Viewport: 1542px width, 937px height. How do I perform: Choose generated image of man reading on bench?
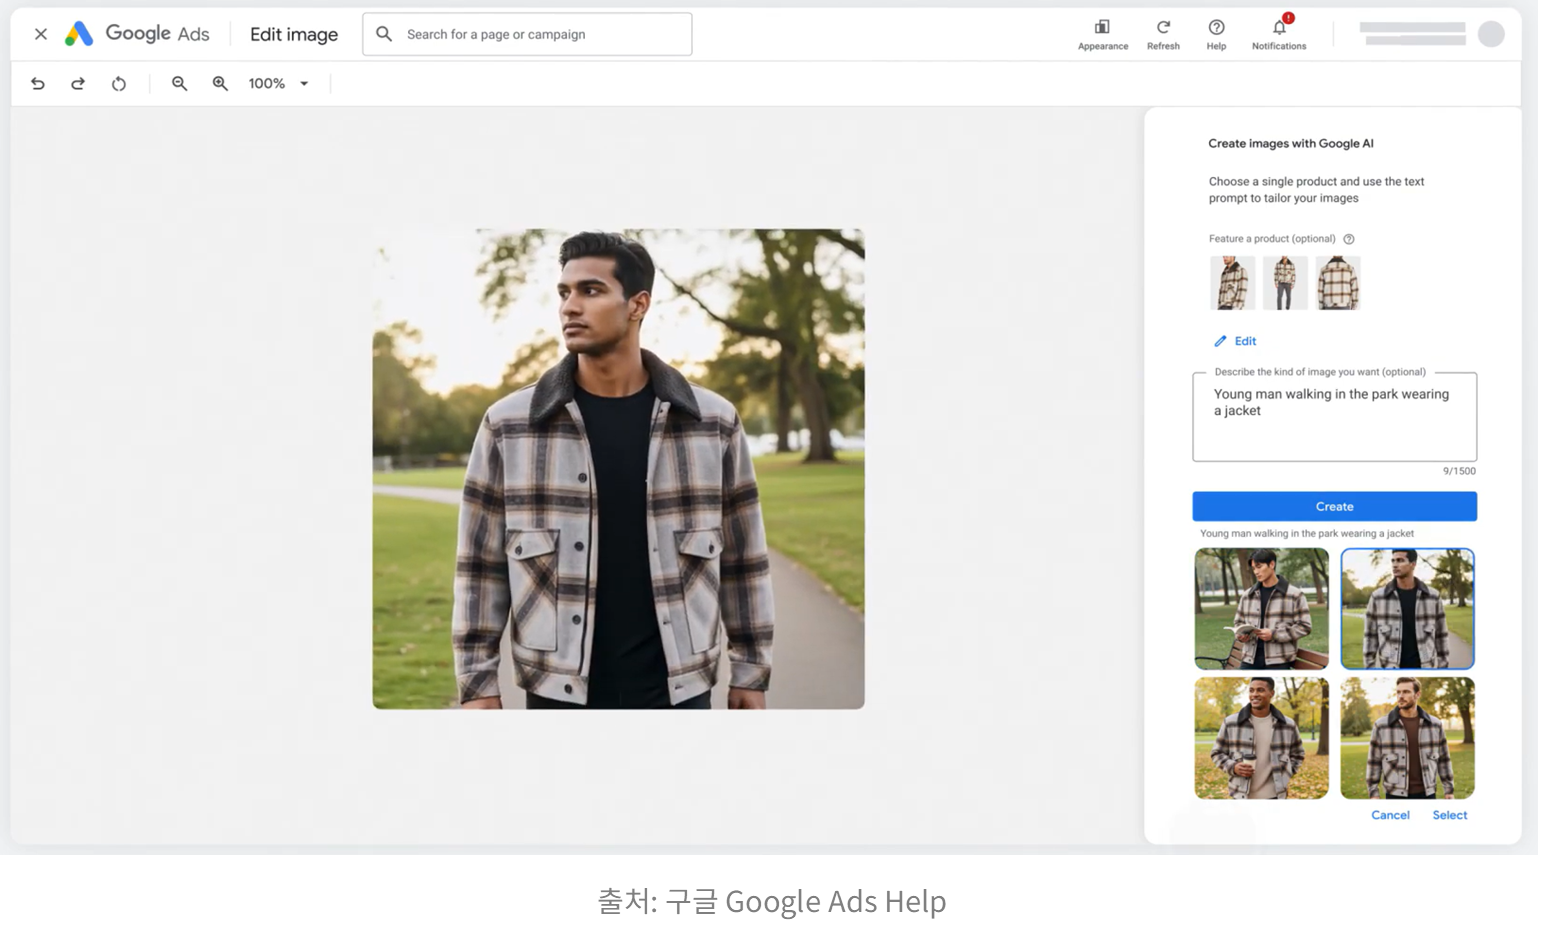[1261, 608]
